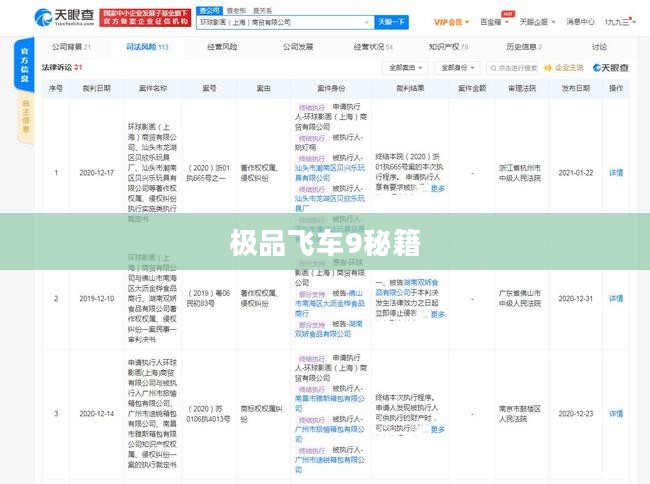This screenshot has width=650, height=484.
Task: Open the 汕头市潮南区贝兴乐玩具有限公司 link
Action: (x=330, y=173)
